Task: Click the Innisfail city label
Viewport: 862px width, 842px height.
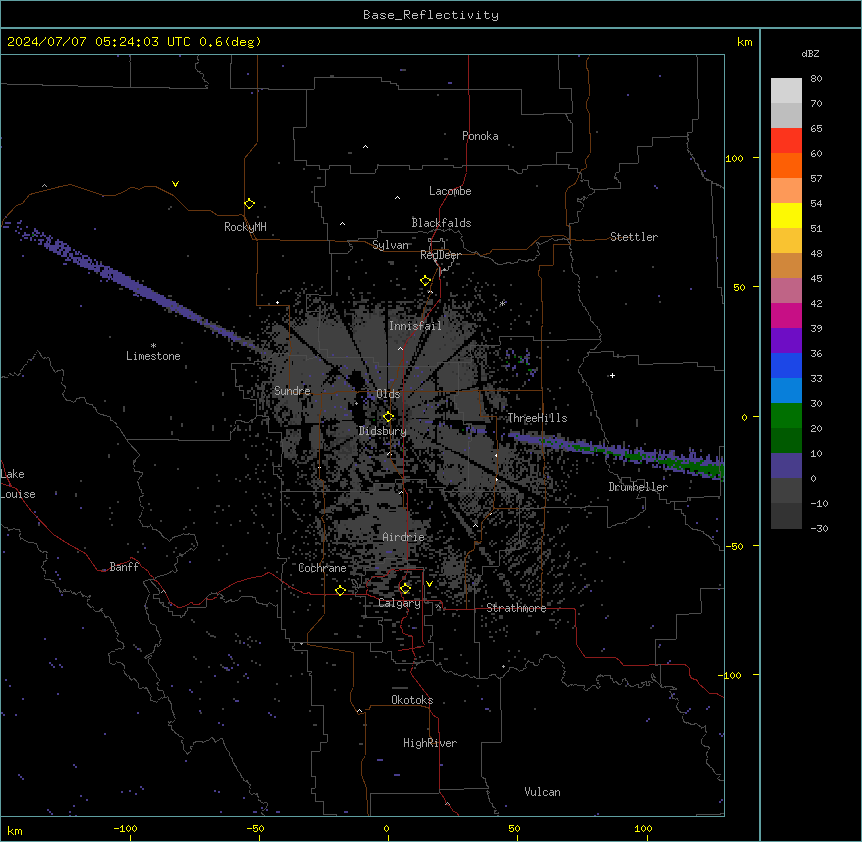Action: click(415, 326)
